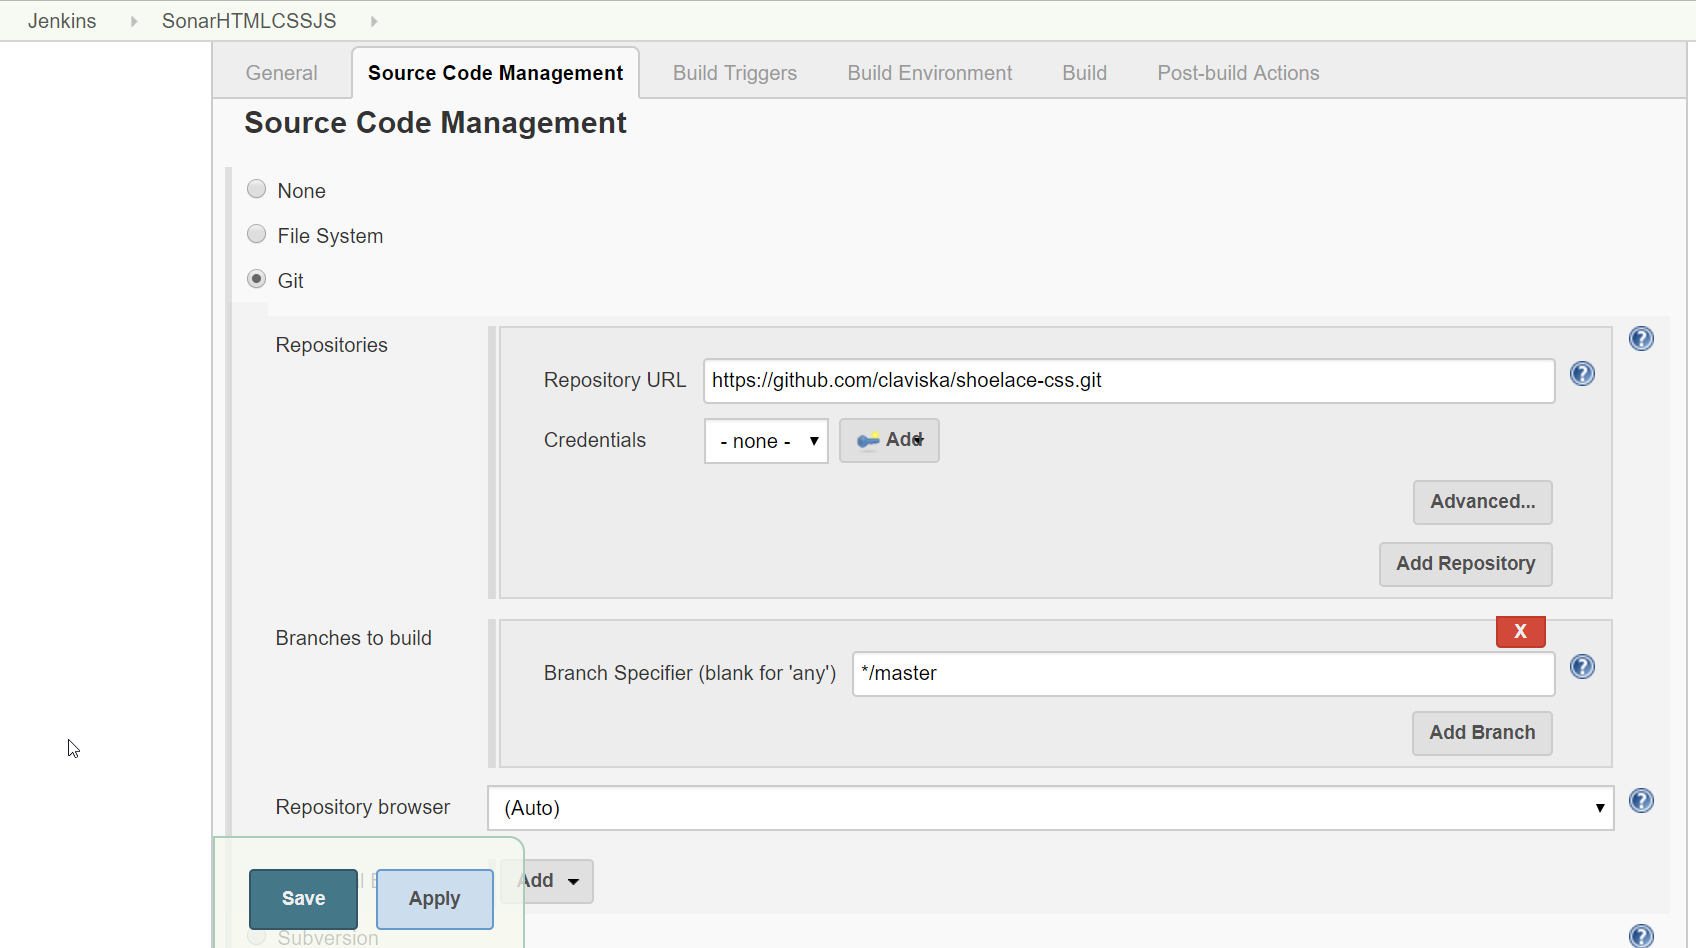The height and width of the screenshot is (948, 1696).
Task: Click the Apply button
Action: [435, 899]
